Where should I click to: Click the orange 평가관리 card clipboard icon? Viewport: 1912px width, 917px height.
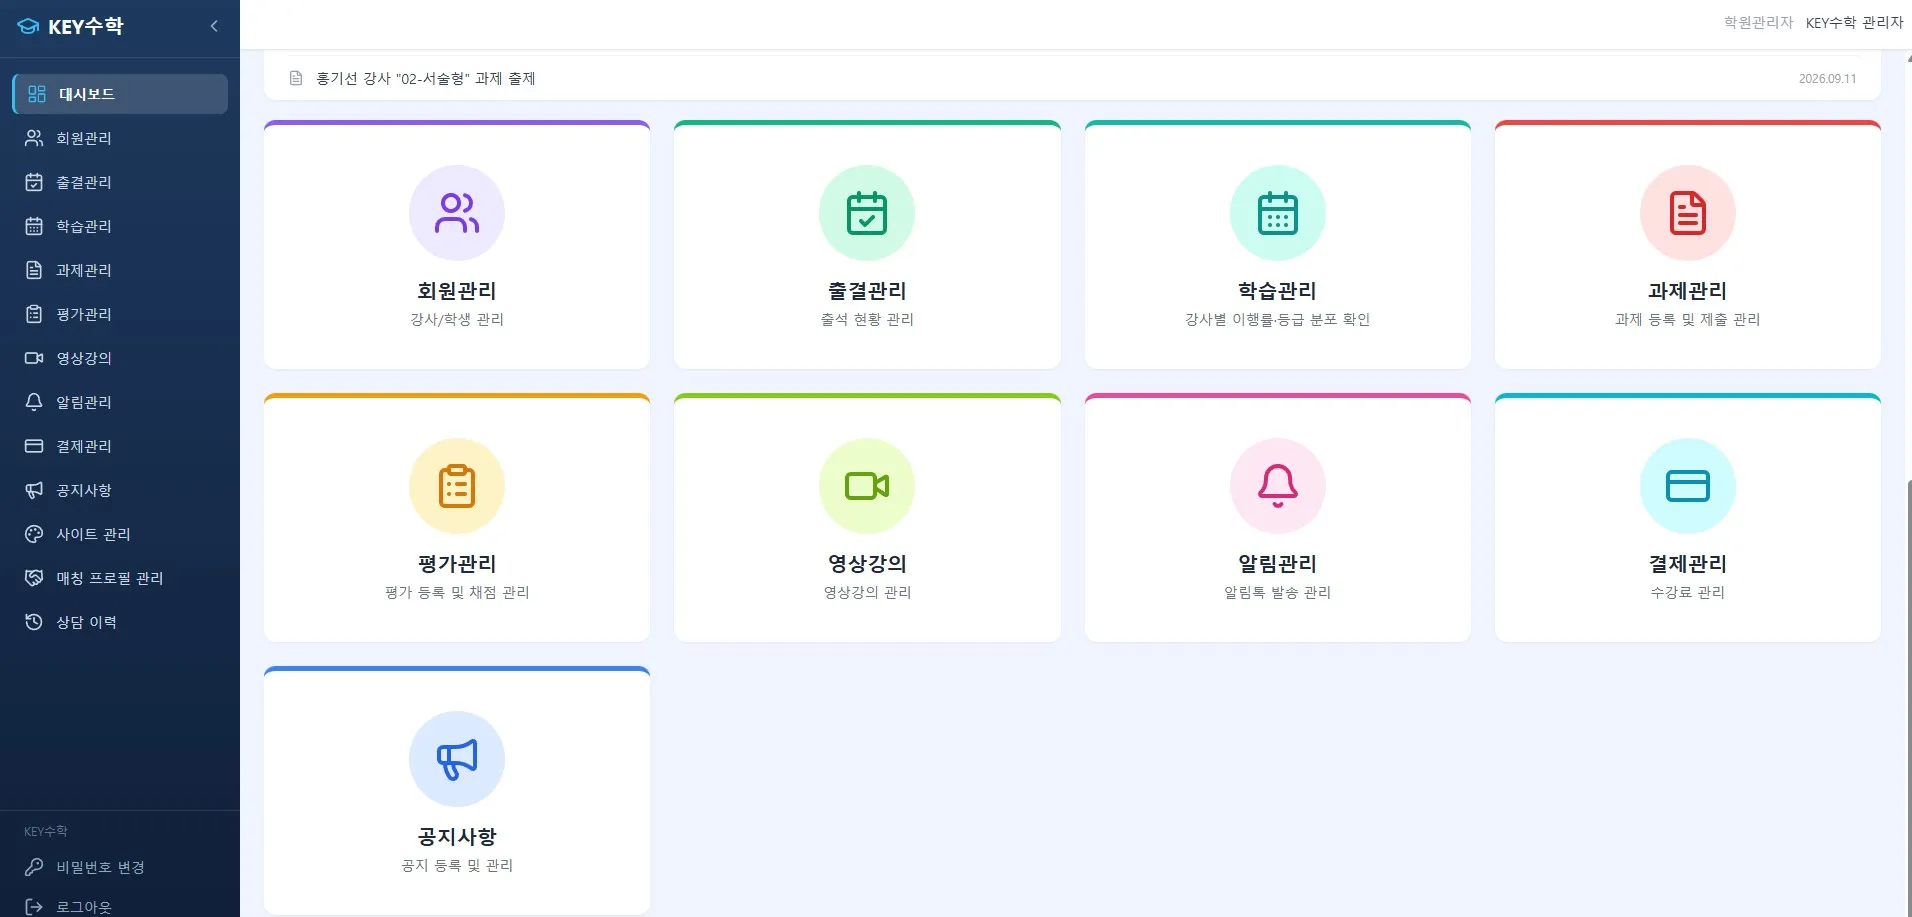(x=457, y=486)
